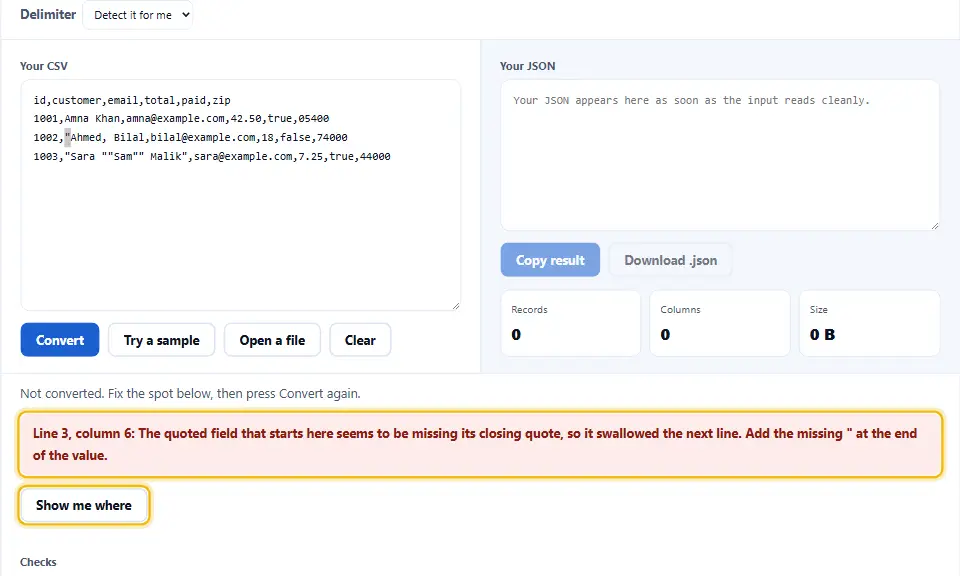Choose Open a file to import CSV
The width and height of the screenshot is (960, 576).
[272, 340]
